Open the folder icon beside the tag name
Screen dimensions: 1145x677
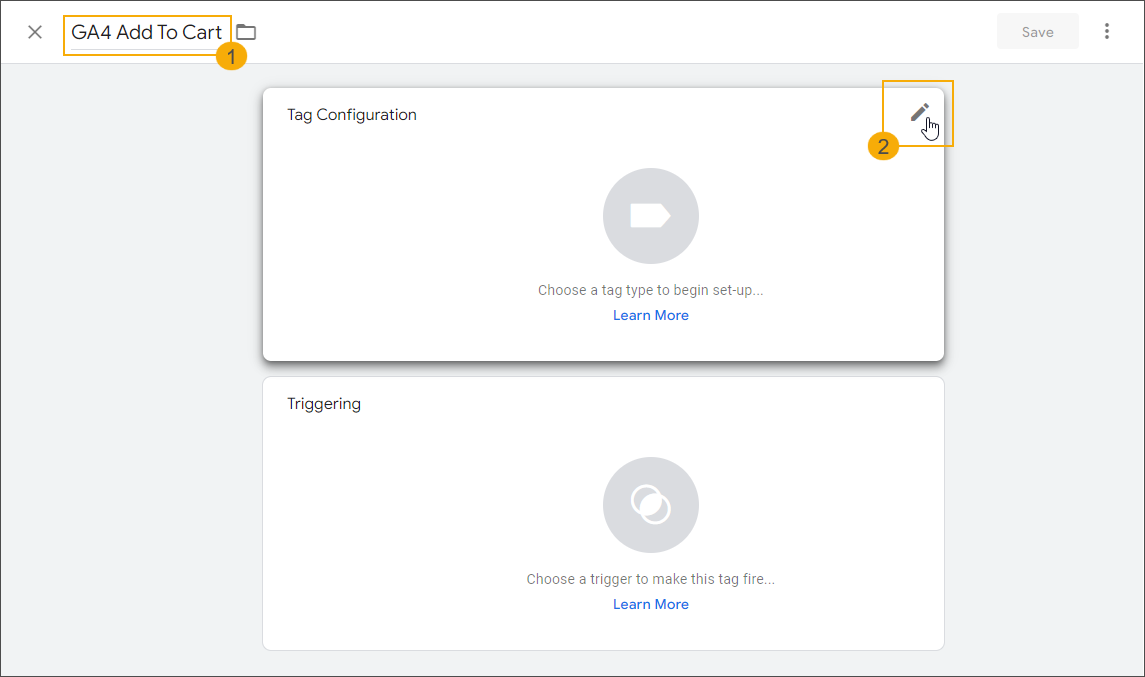[x=245, y=31]
